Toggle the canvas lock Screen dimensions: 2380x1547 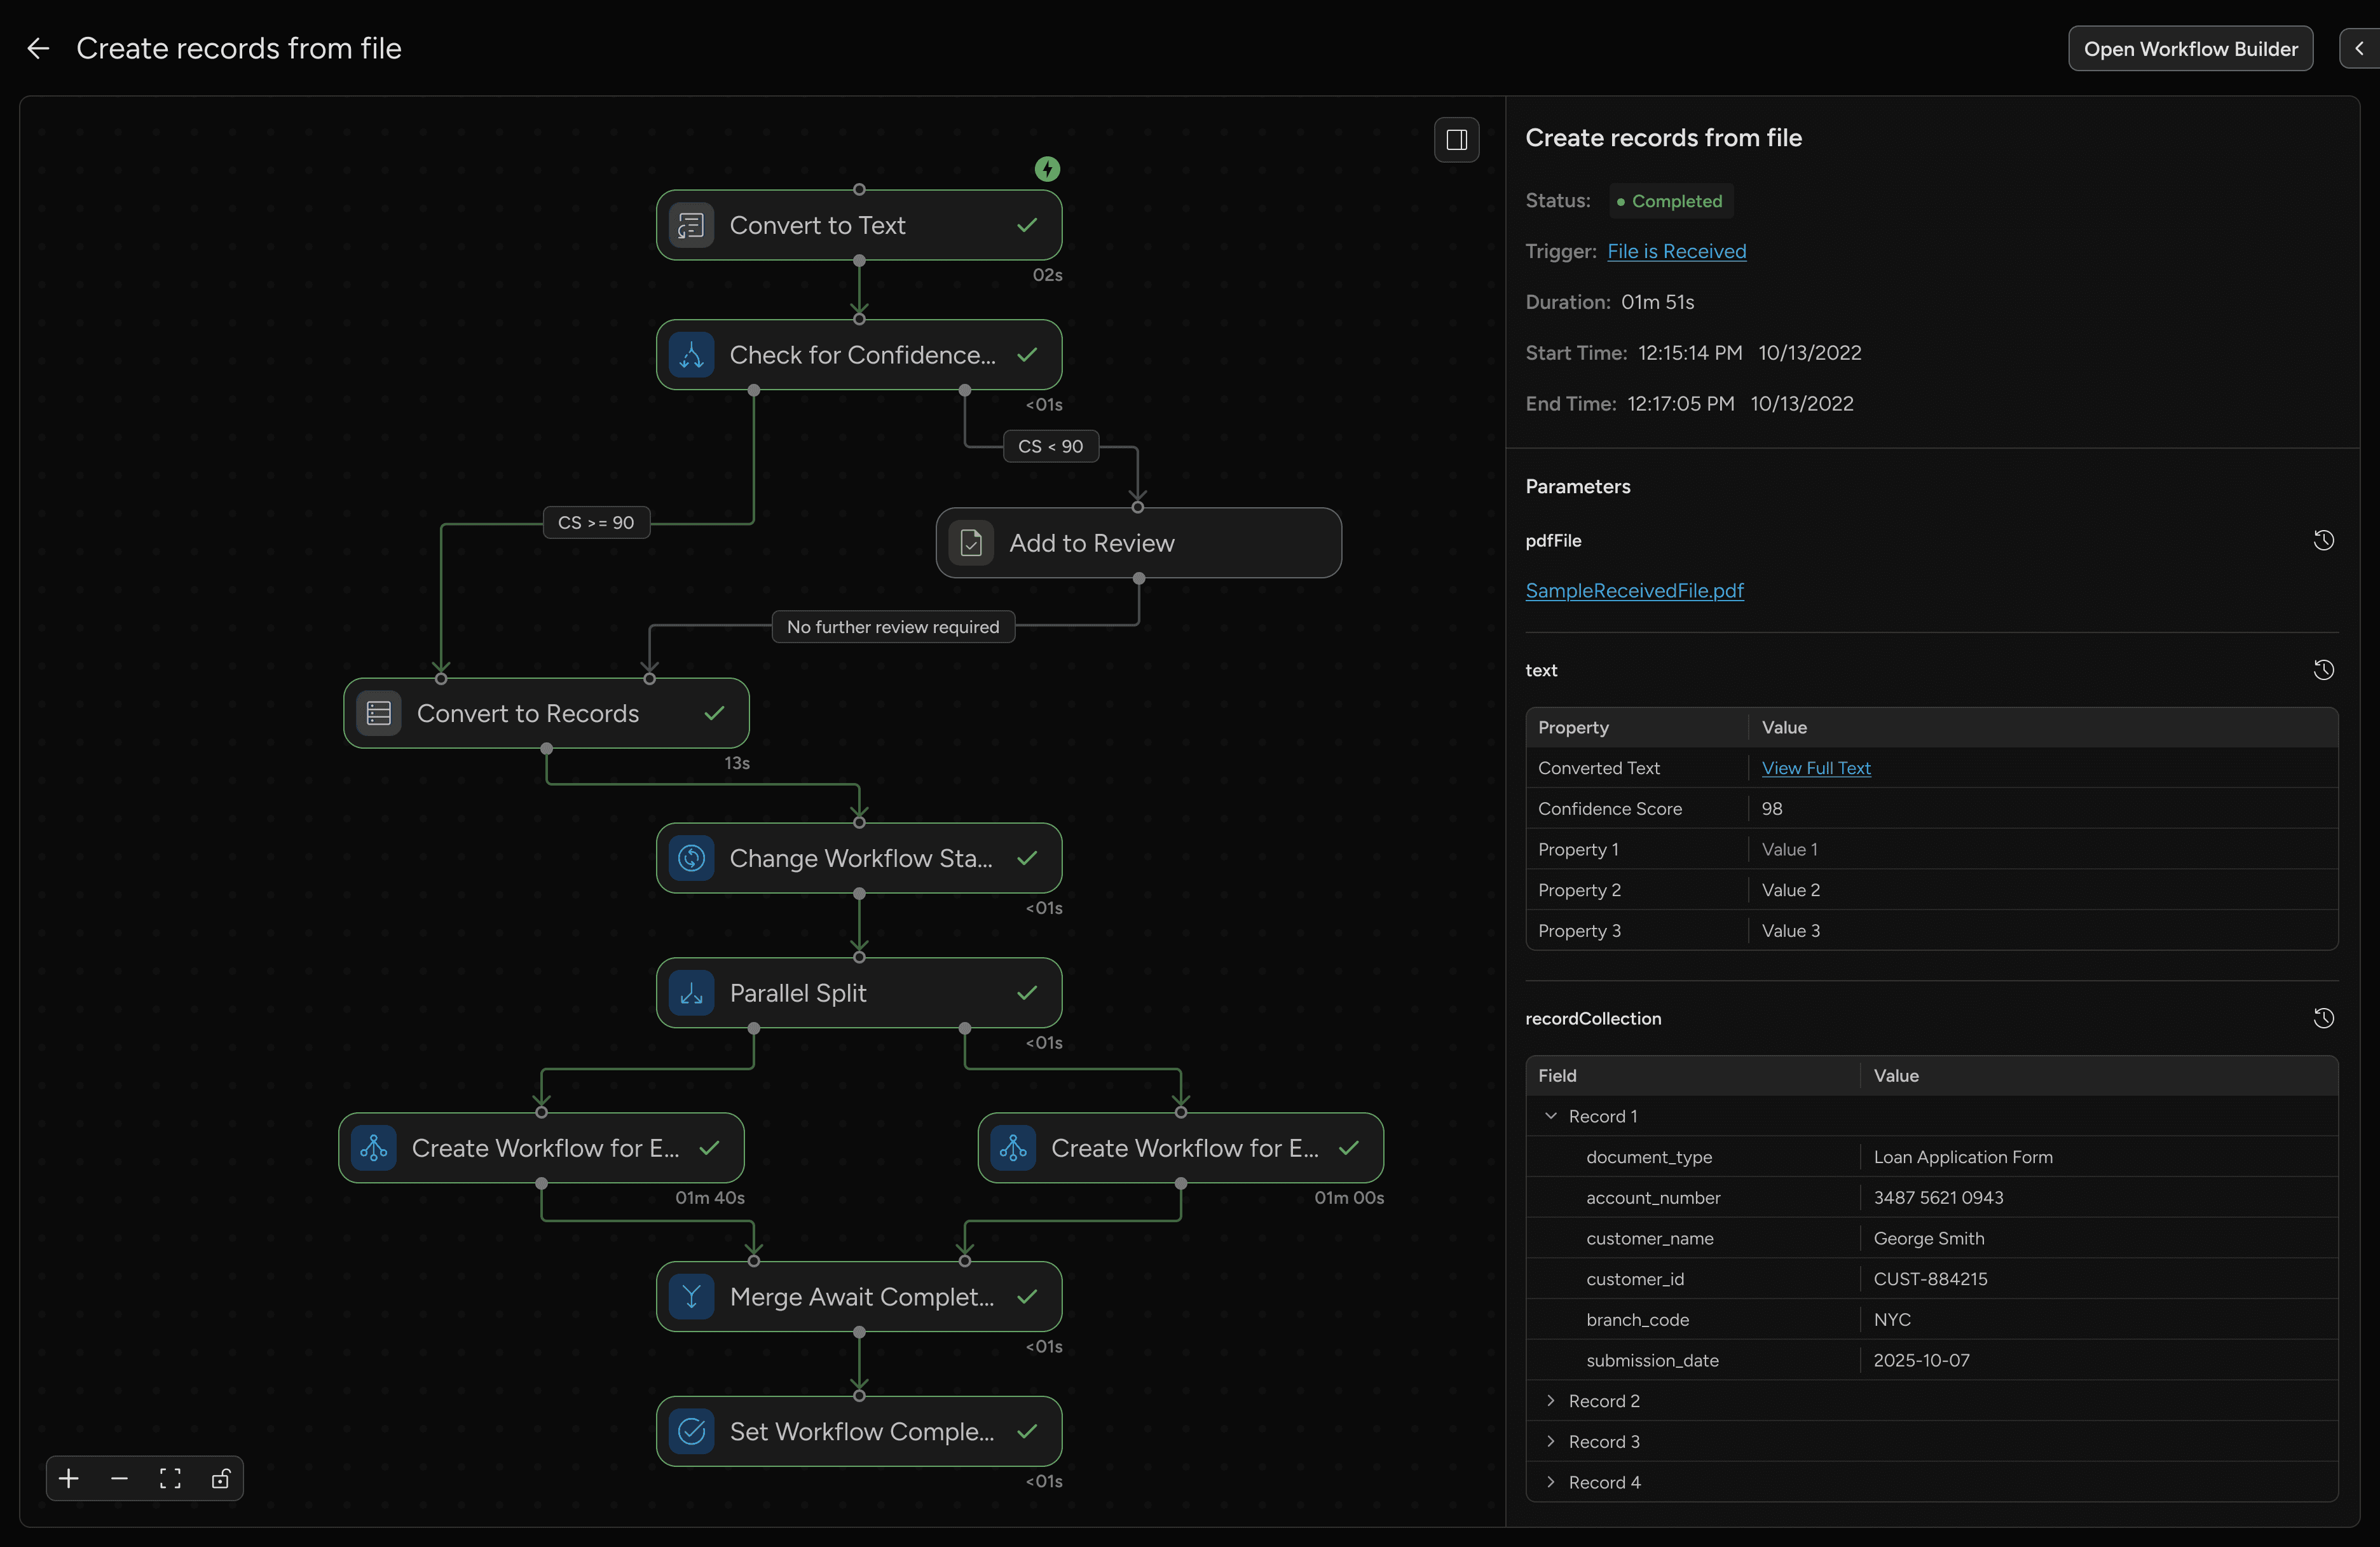(220, 1479)
